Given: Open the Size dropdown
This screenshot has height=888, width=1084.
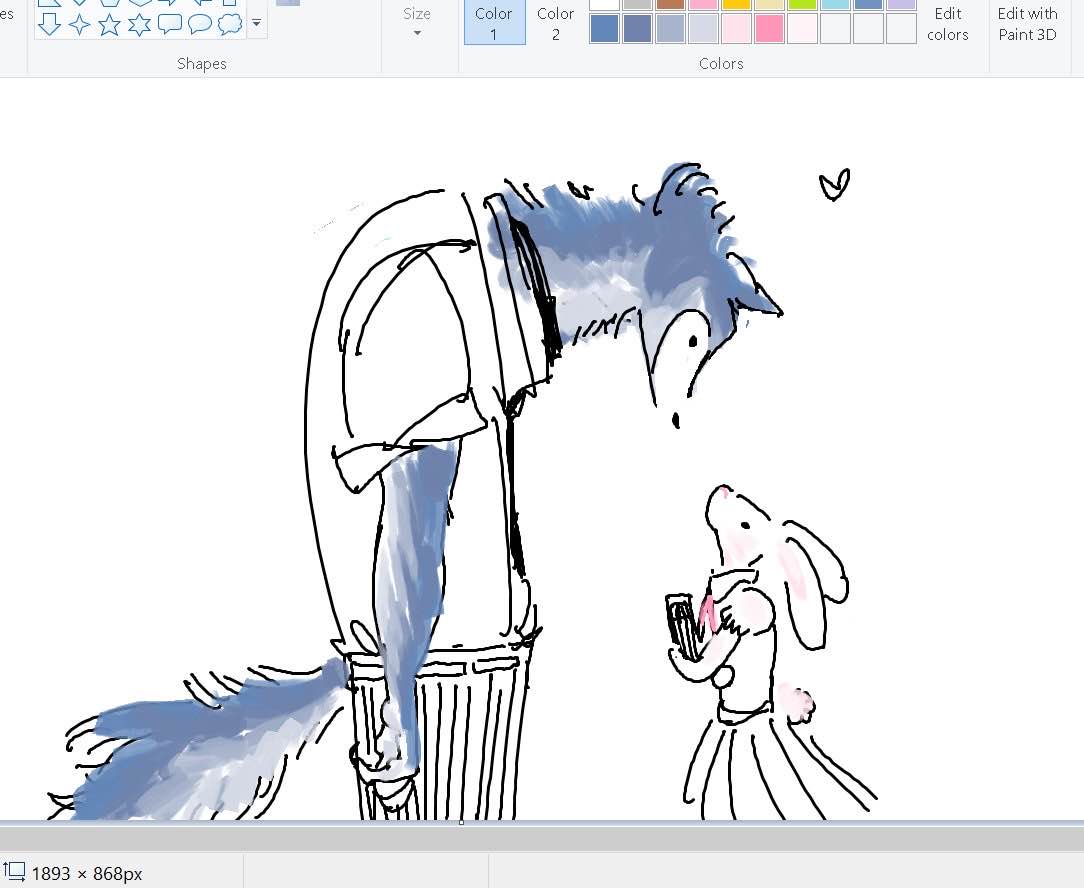Looking at the screenshot, I should (x=417, y=22).
